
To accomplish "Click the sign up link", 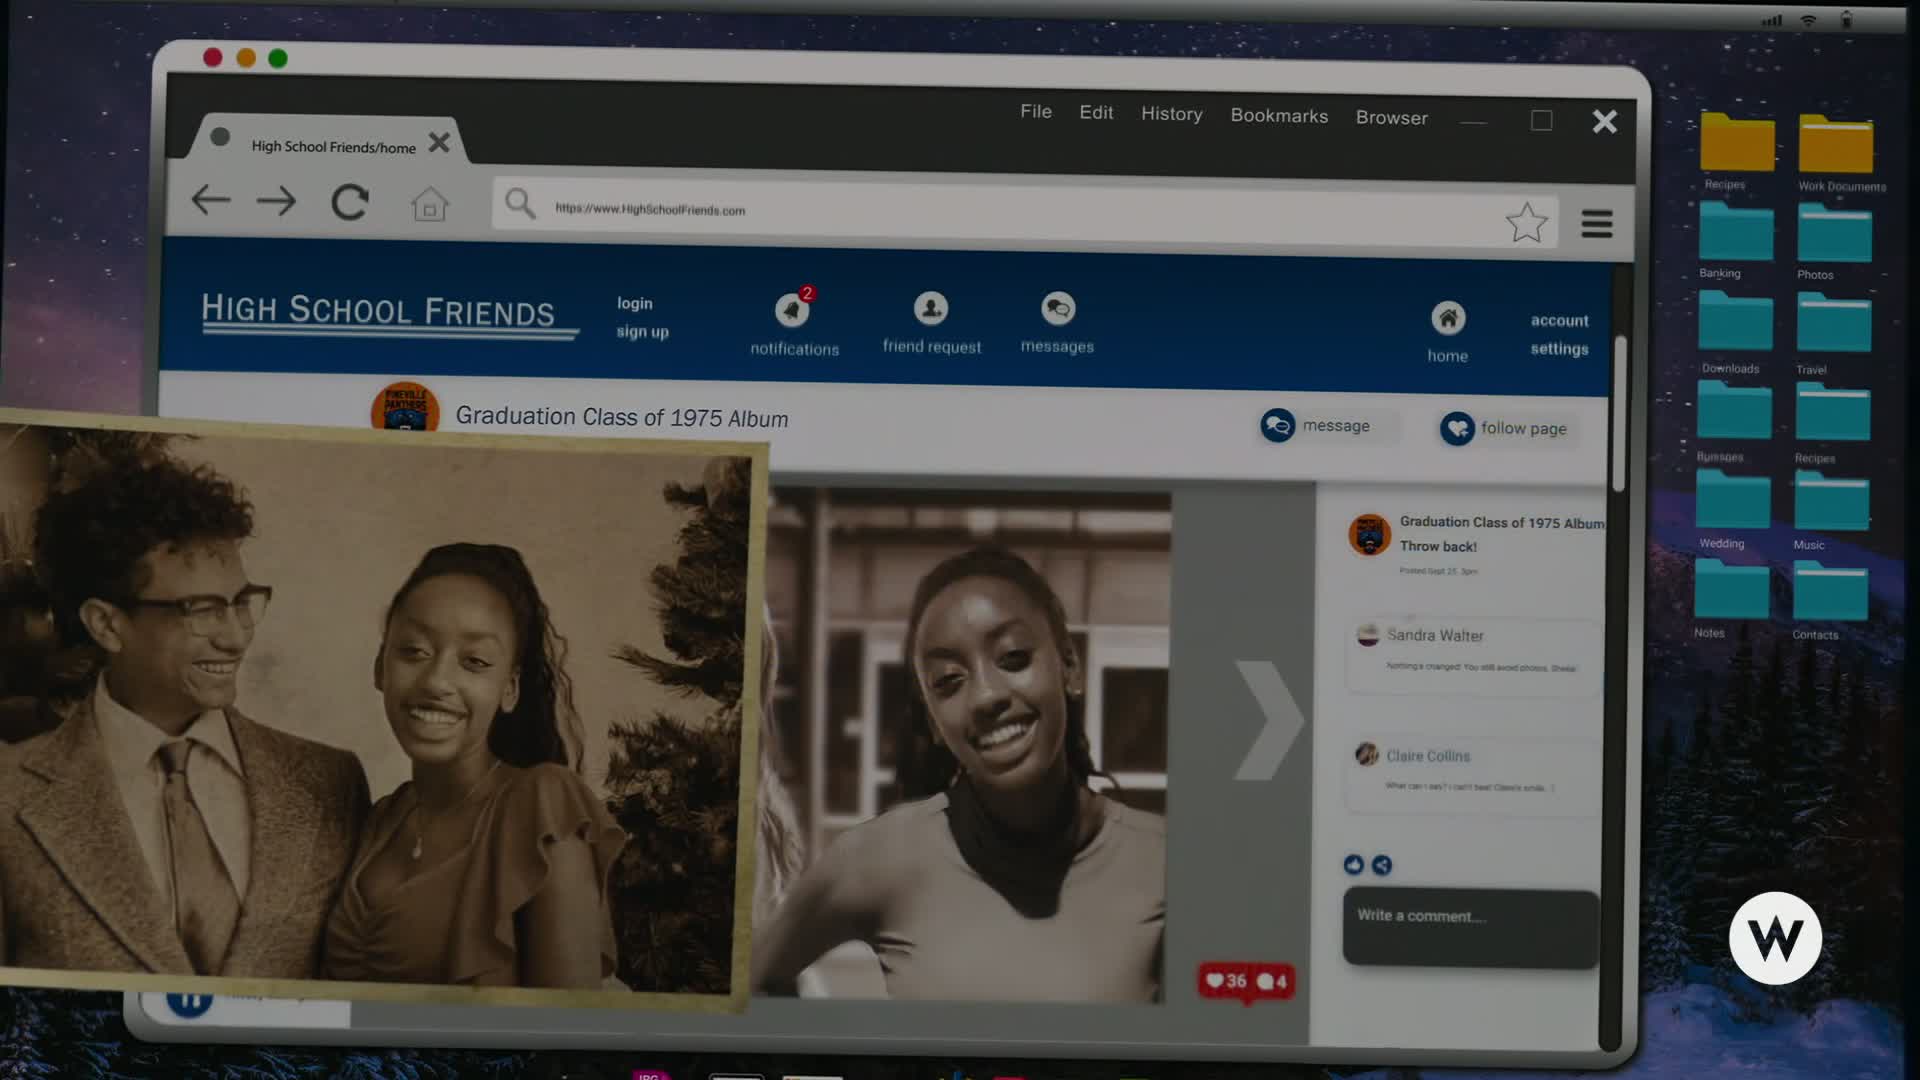I will (x=642, y=332).
